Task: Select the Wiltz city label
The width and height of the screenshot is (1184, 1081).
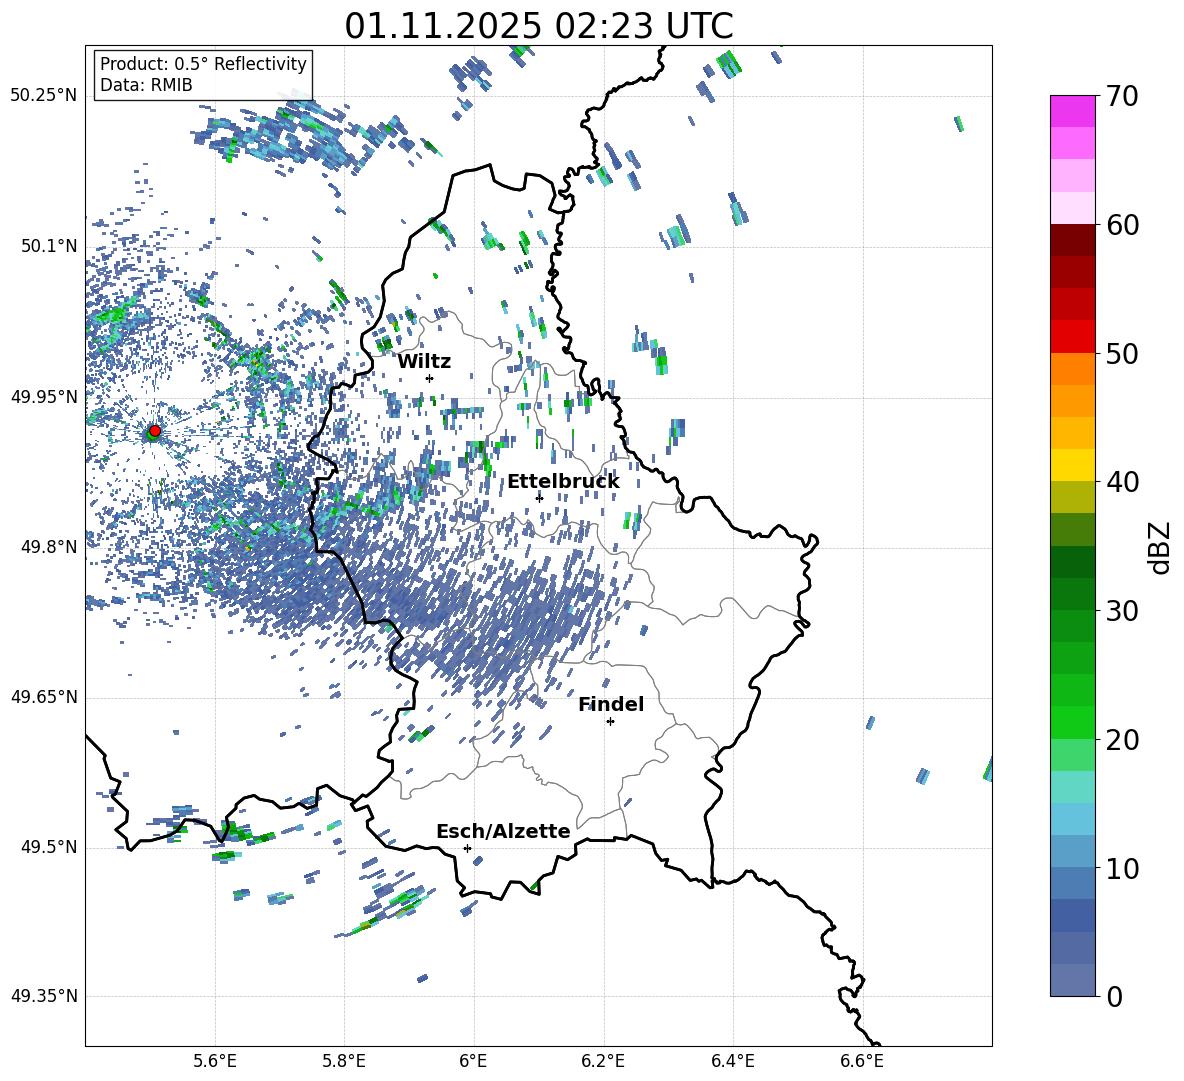Action: [x=424, y=361]
